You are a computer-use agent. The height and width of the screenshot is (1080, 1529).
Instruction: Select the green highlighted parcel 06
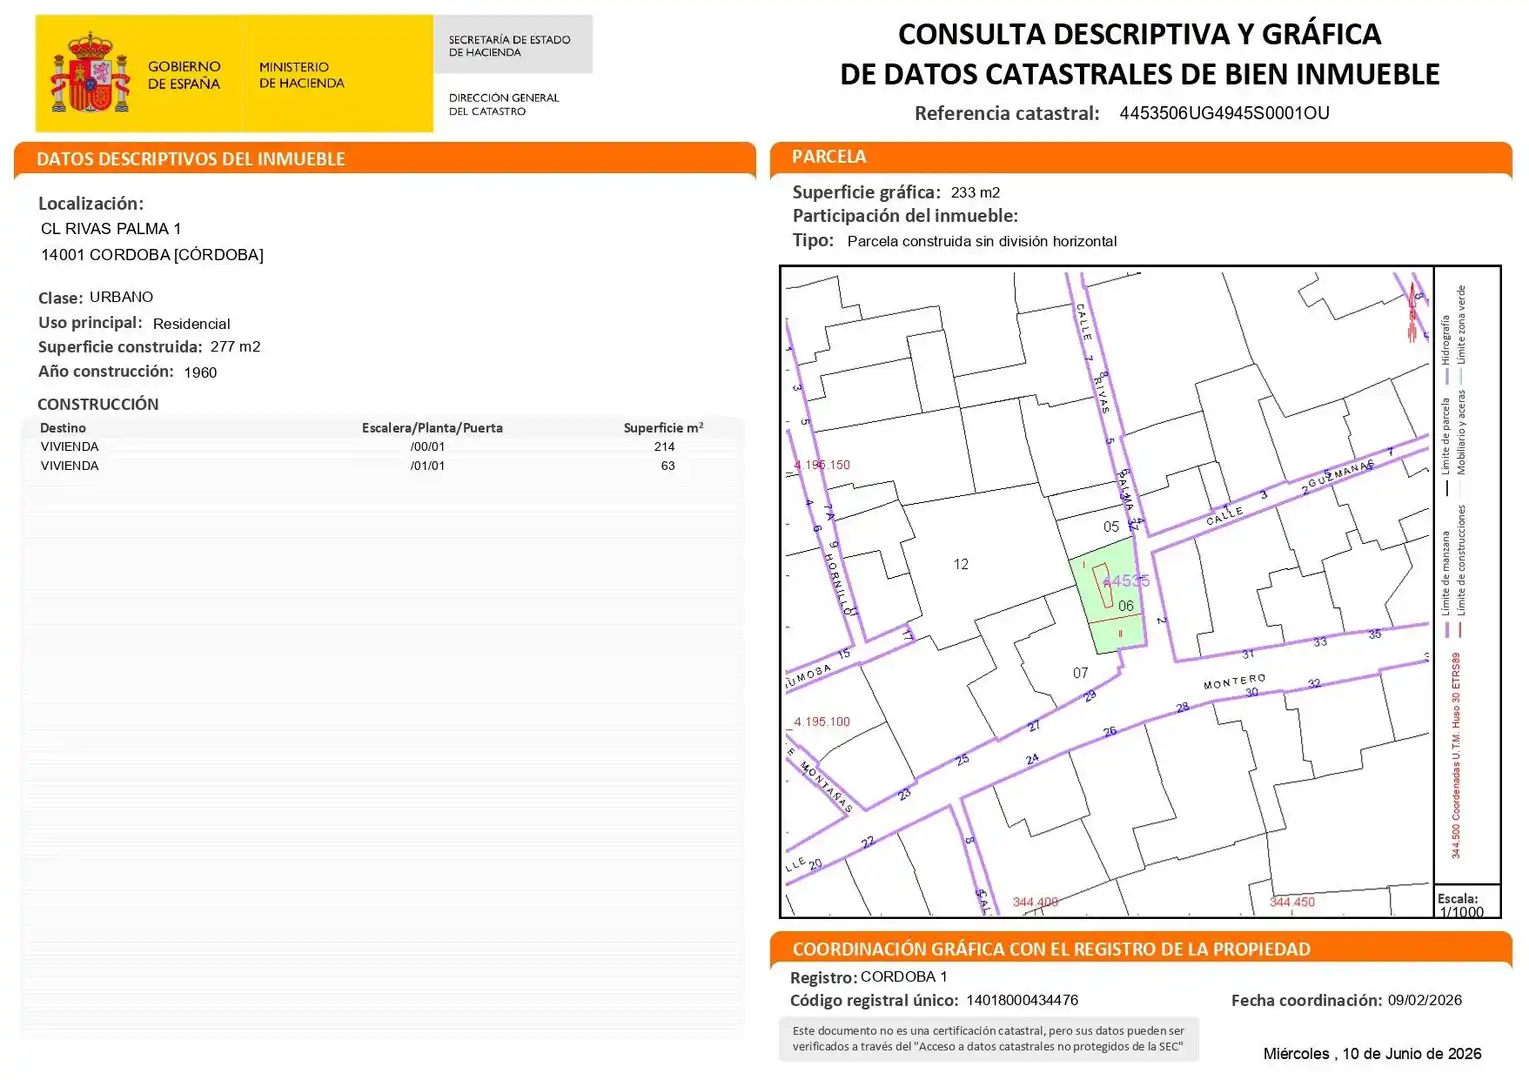[1108, 596]
